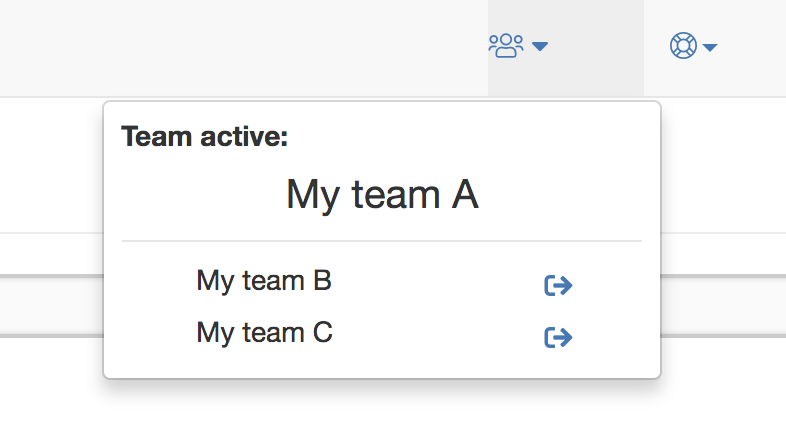Click the gray row strip right of popup

(723, 306)
